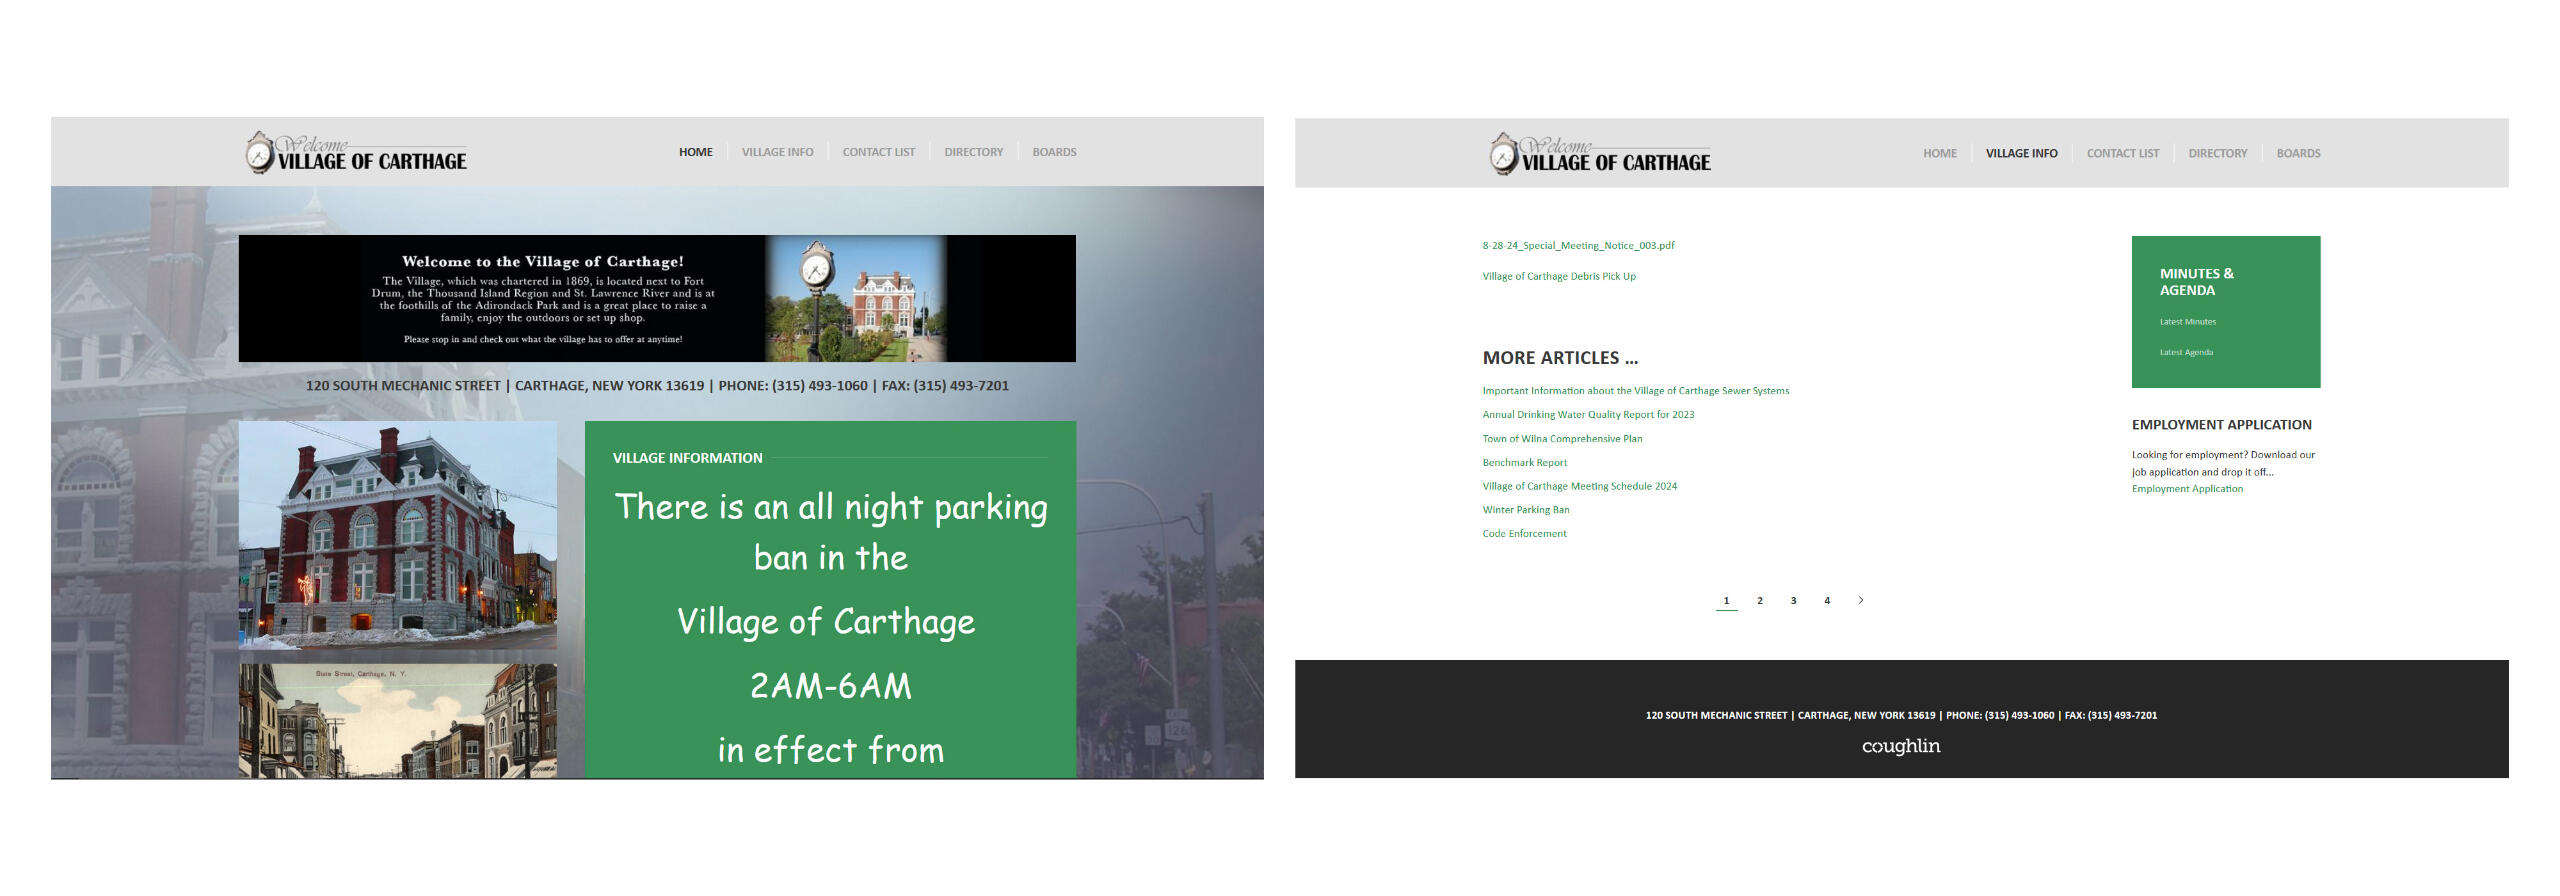Click the Village of Carthage logo above the welcome banner

356,153
